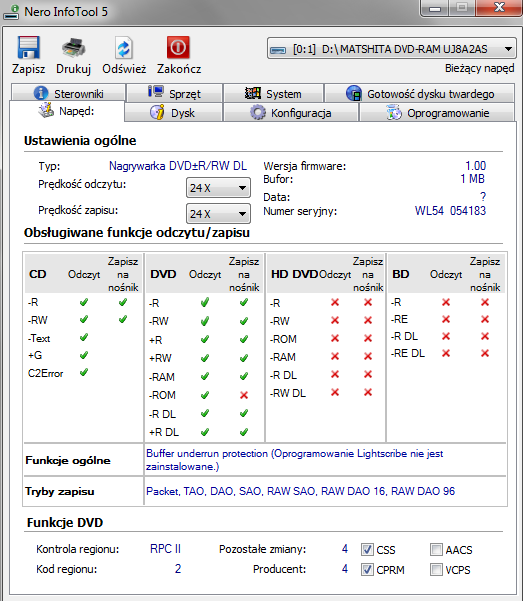Click the Odśwież button label
This screenshot has height=601, width=523.
click(124, 69)
